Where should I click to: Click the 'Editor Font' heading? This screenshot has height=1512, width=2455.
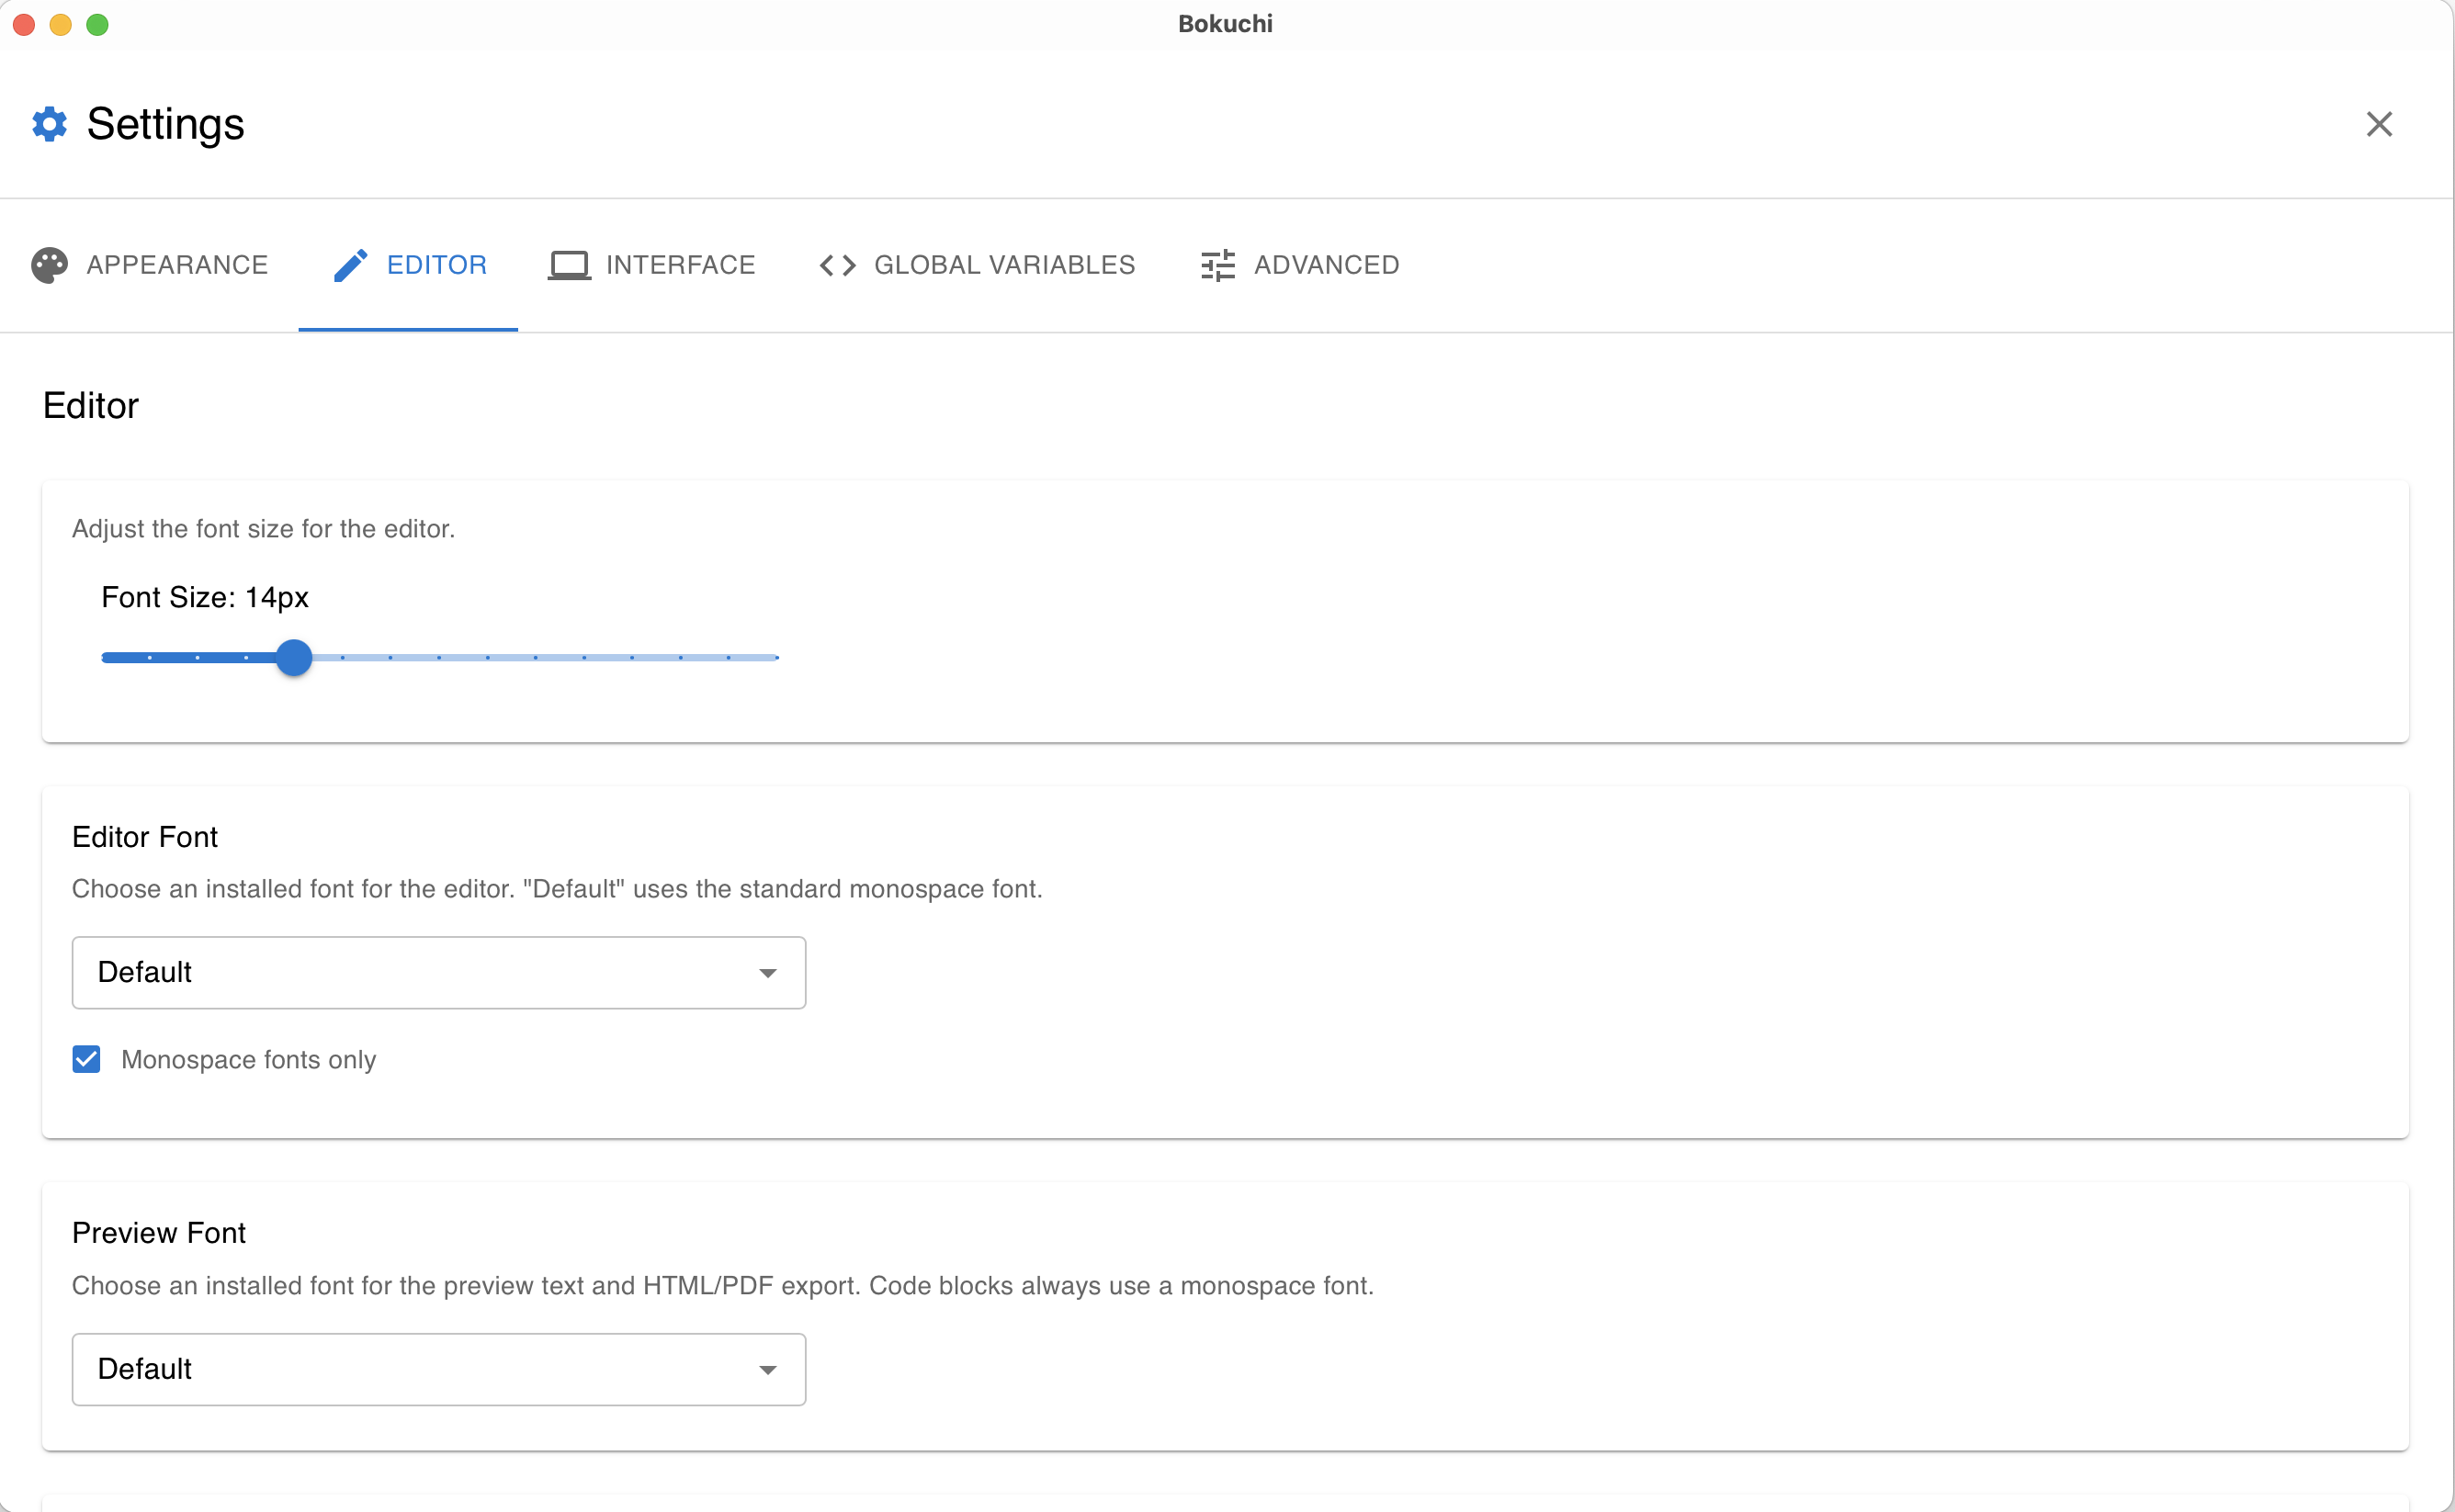145,837
